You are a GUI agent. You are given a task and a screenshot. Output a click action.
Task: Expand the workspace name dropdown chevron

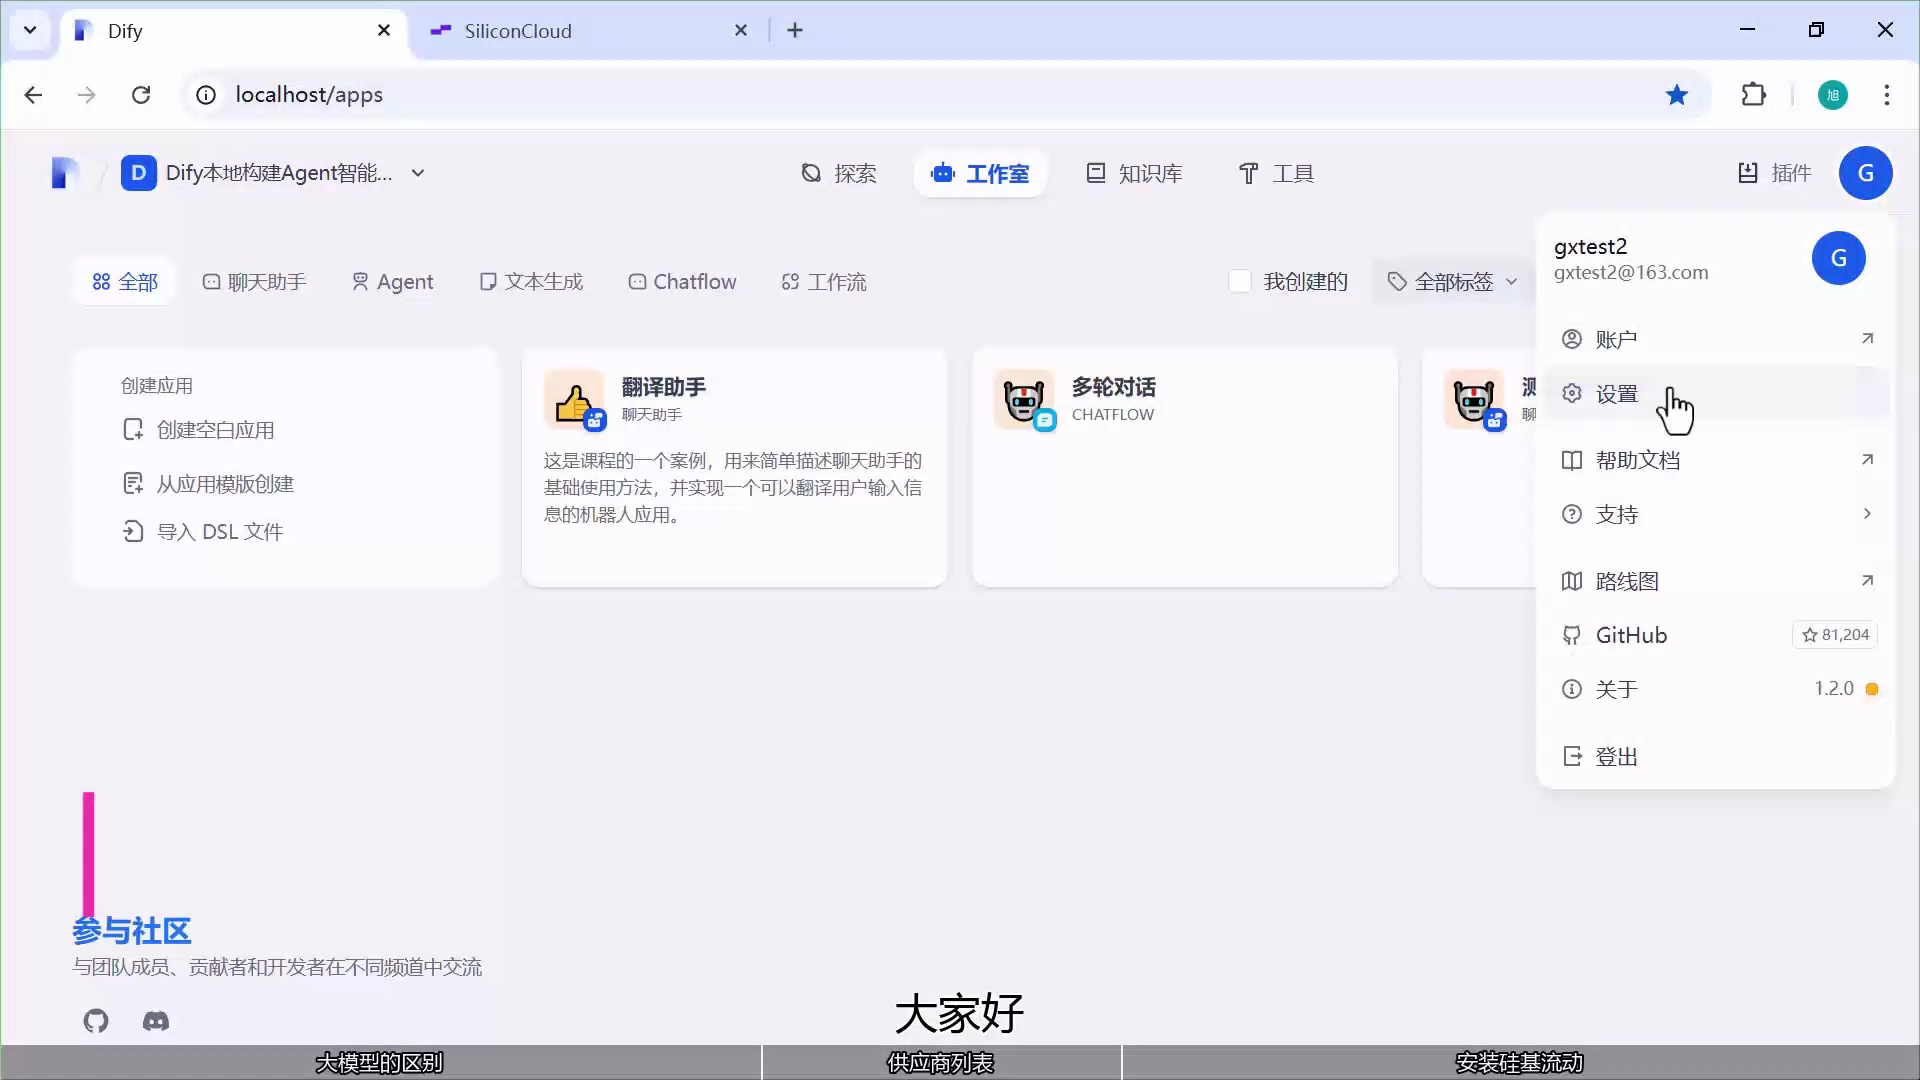pyautogui.click(x=418, y=173)
